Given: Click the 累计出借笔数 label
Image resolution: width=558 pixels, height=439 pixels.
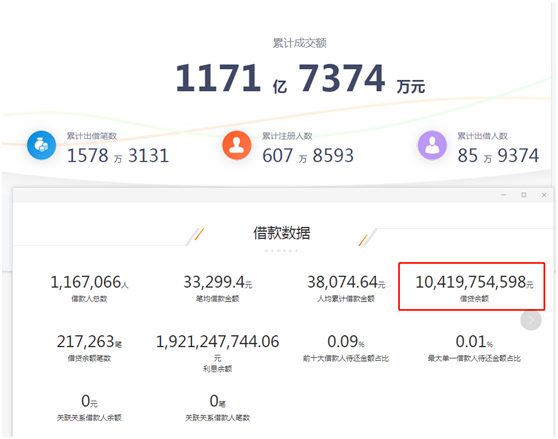Looking at the screenshot, I should pos(92,136).
